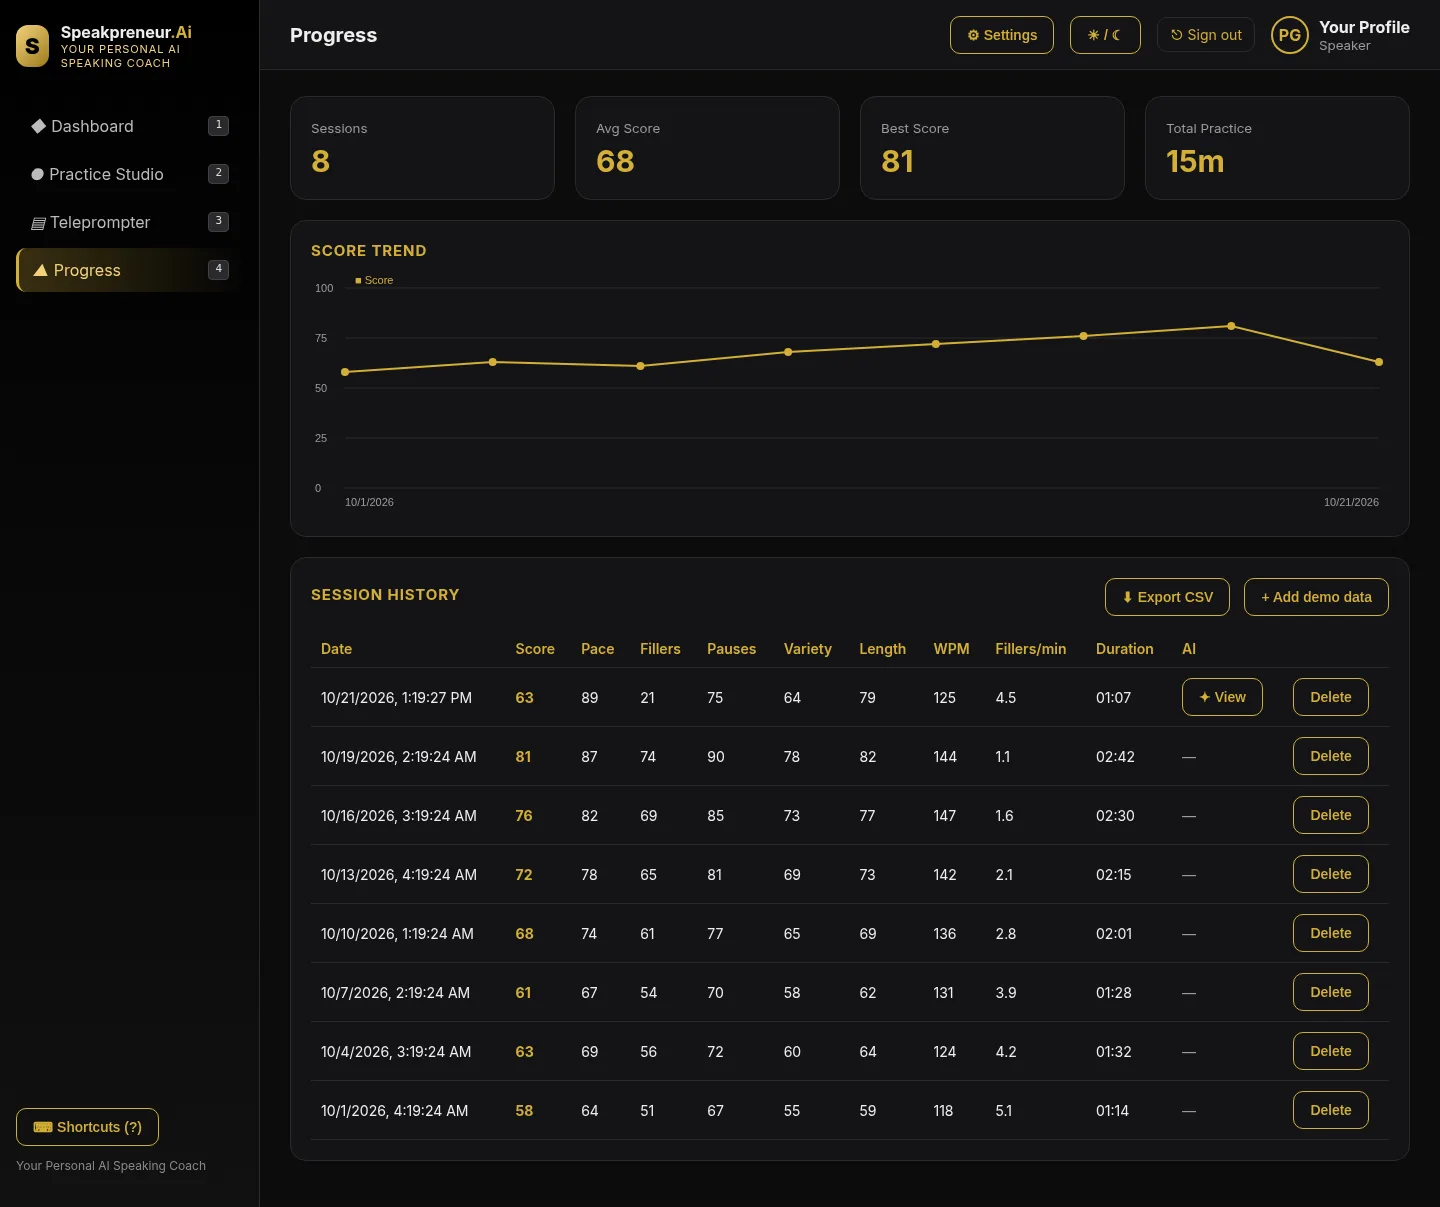Click Your Profile name in header
Viewport: 1440px width, 1207px height.
(1364, 27)
